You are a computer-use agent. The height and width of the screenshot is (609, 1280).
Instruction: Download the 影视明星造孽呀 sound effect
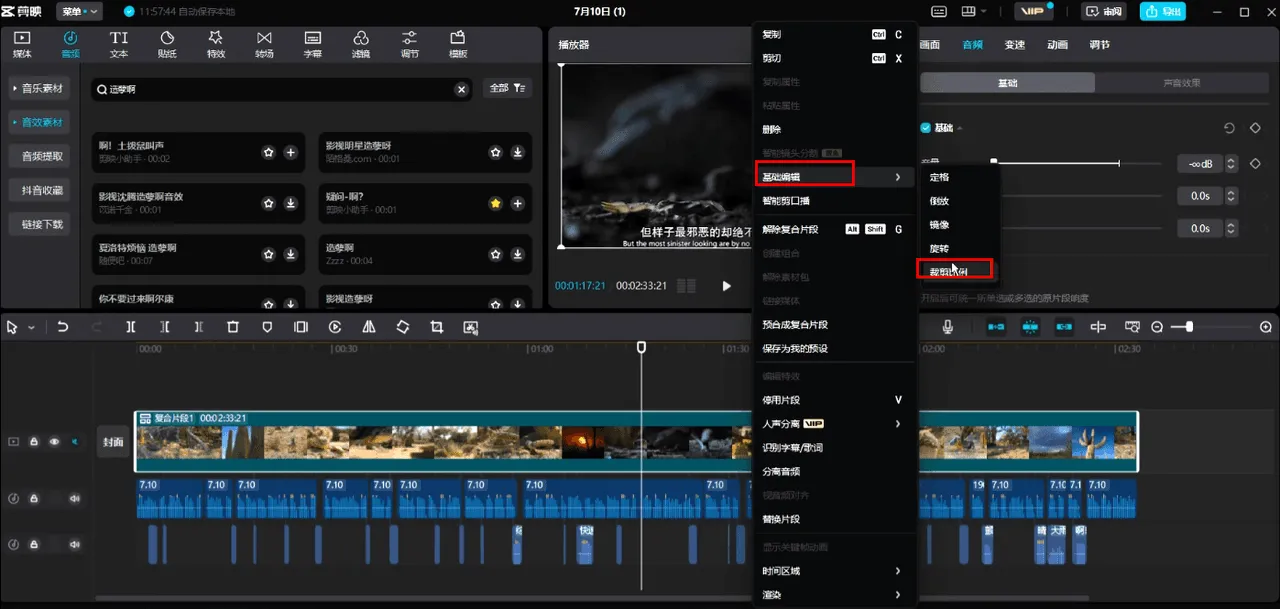(x=517, y=152)
